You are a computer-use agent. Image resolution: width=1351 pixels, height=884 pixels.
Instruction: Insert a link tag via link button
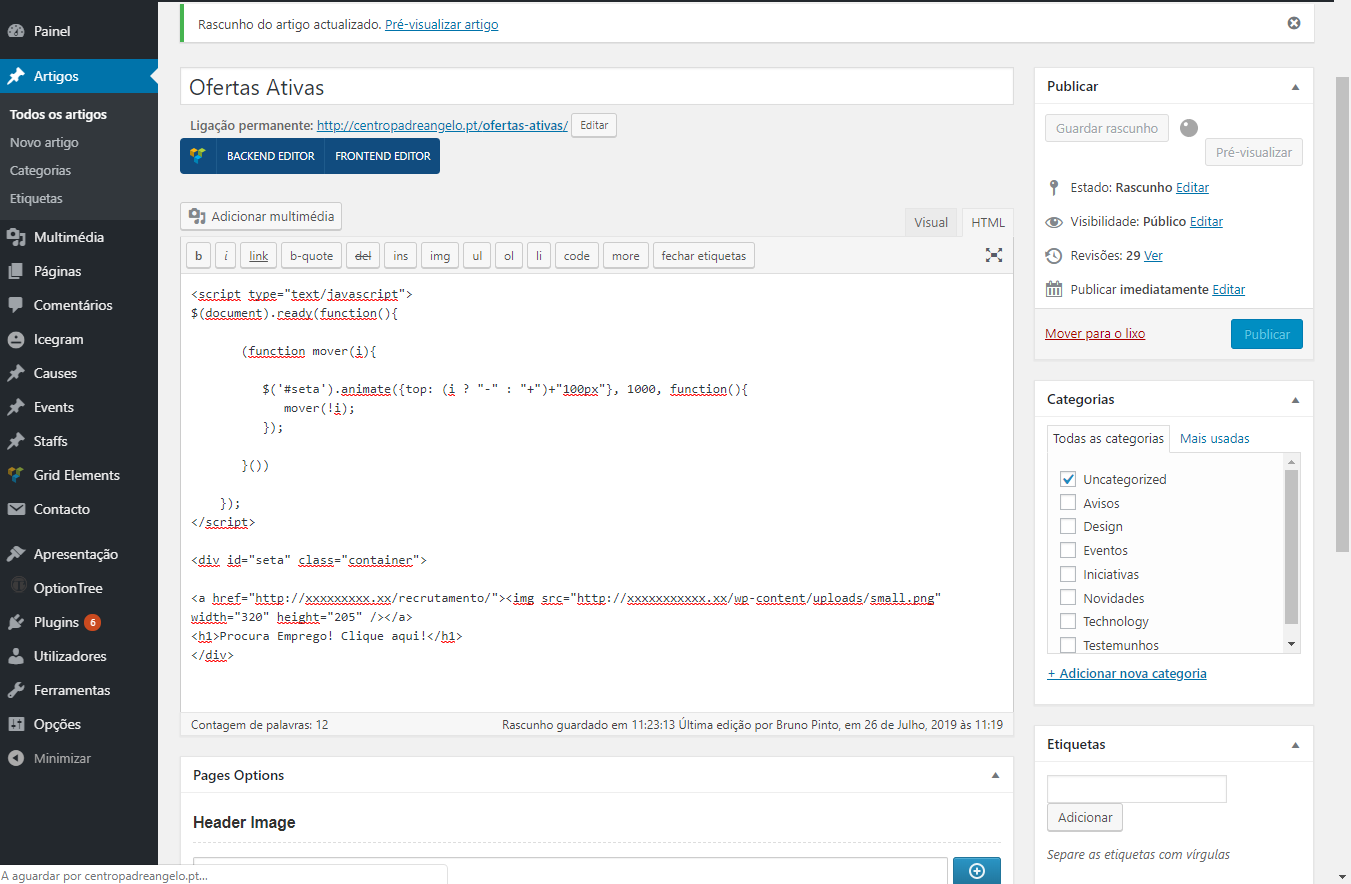point(258,256)
